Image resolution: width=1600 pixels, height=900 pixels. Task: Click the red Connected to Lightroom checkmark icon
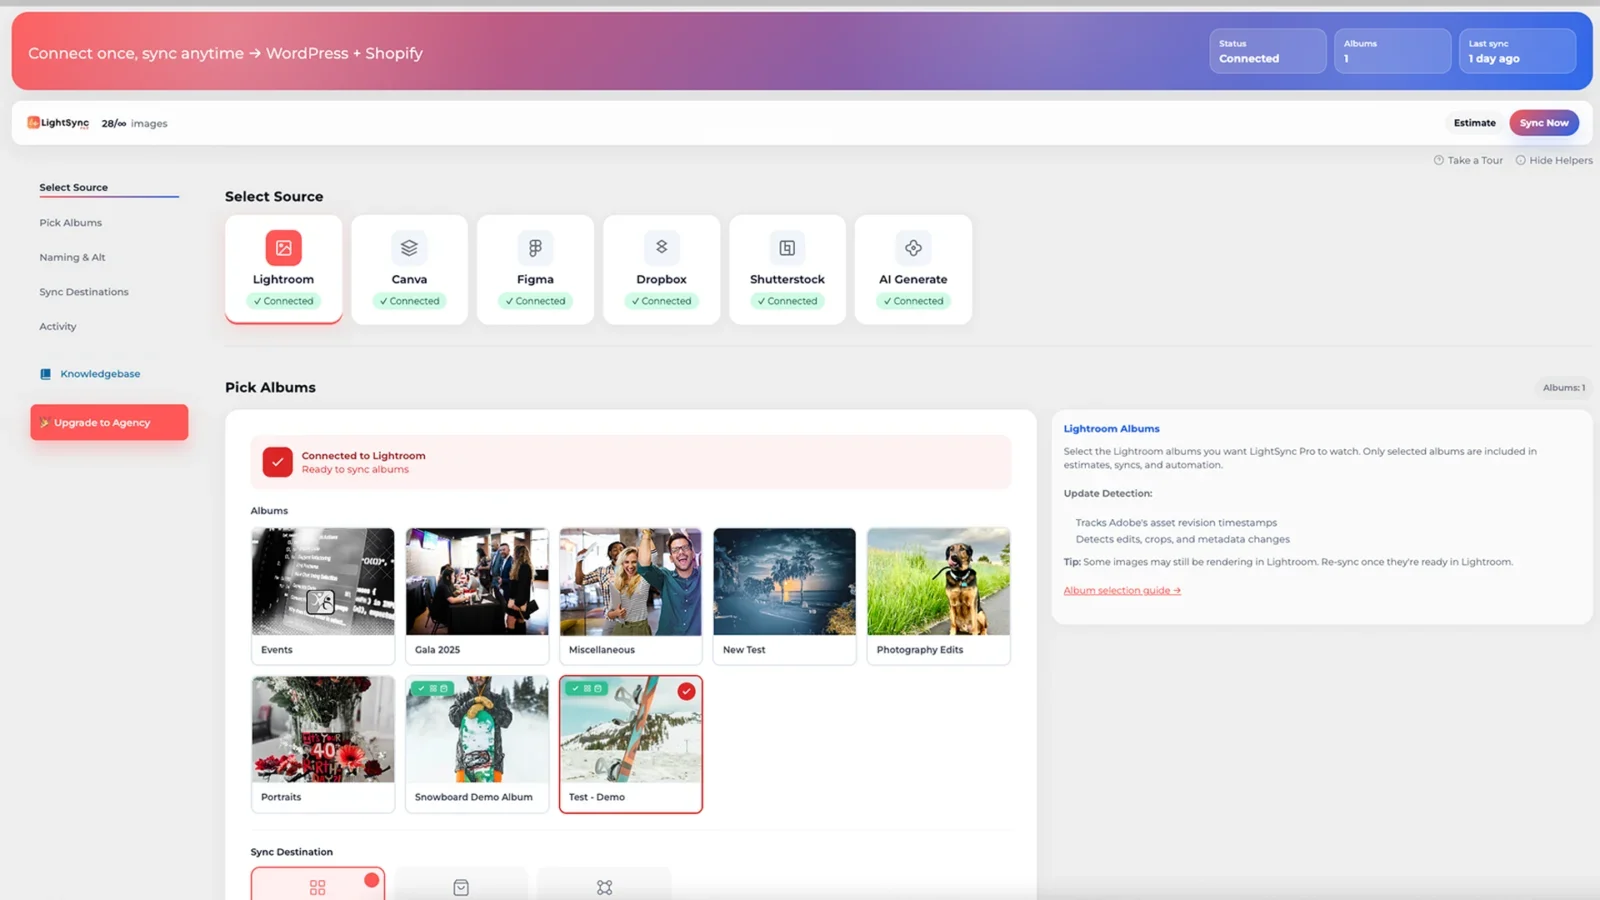(x=277, y=461)
